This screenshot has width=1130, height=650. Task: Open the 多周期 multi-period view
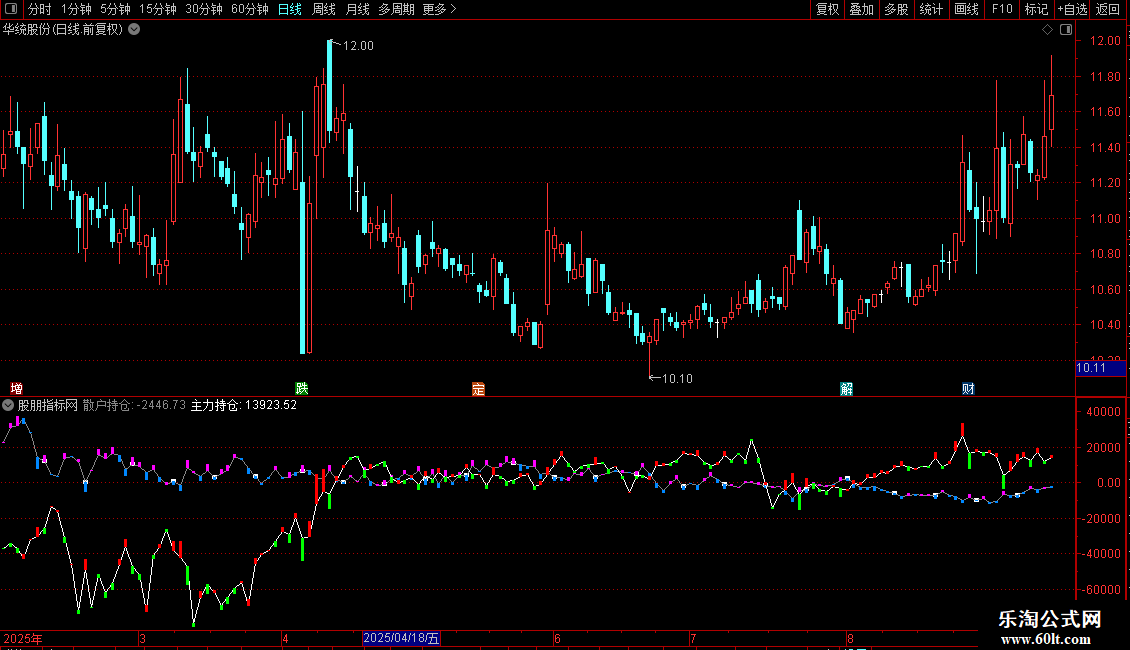[x=396, y=9]
